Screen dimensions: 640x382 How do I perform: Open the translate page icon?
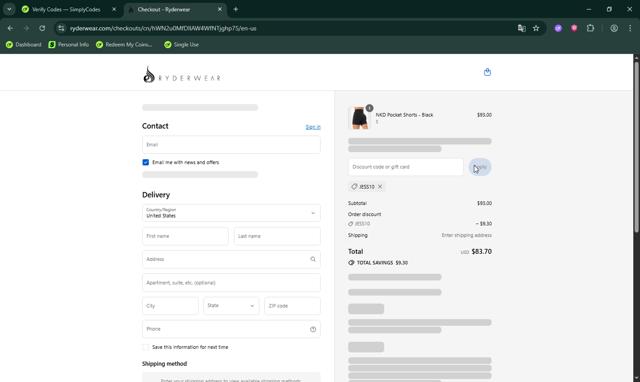521,28
